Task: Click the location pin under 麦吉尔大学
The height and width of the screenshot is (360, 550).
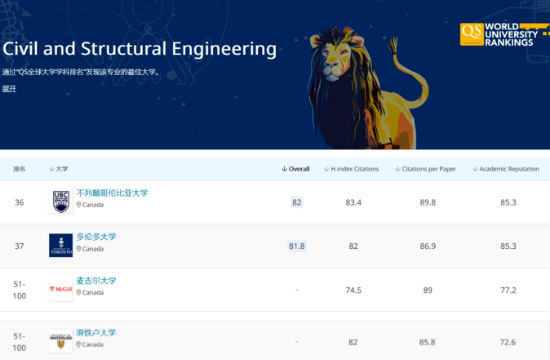Action: click(x=79, y=292)
